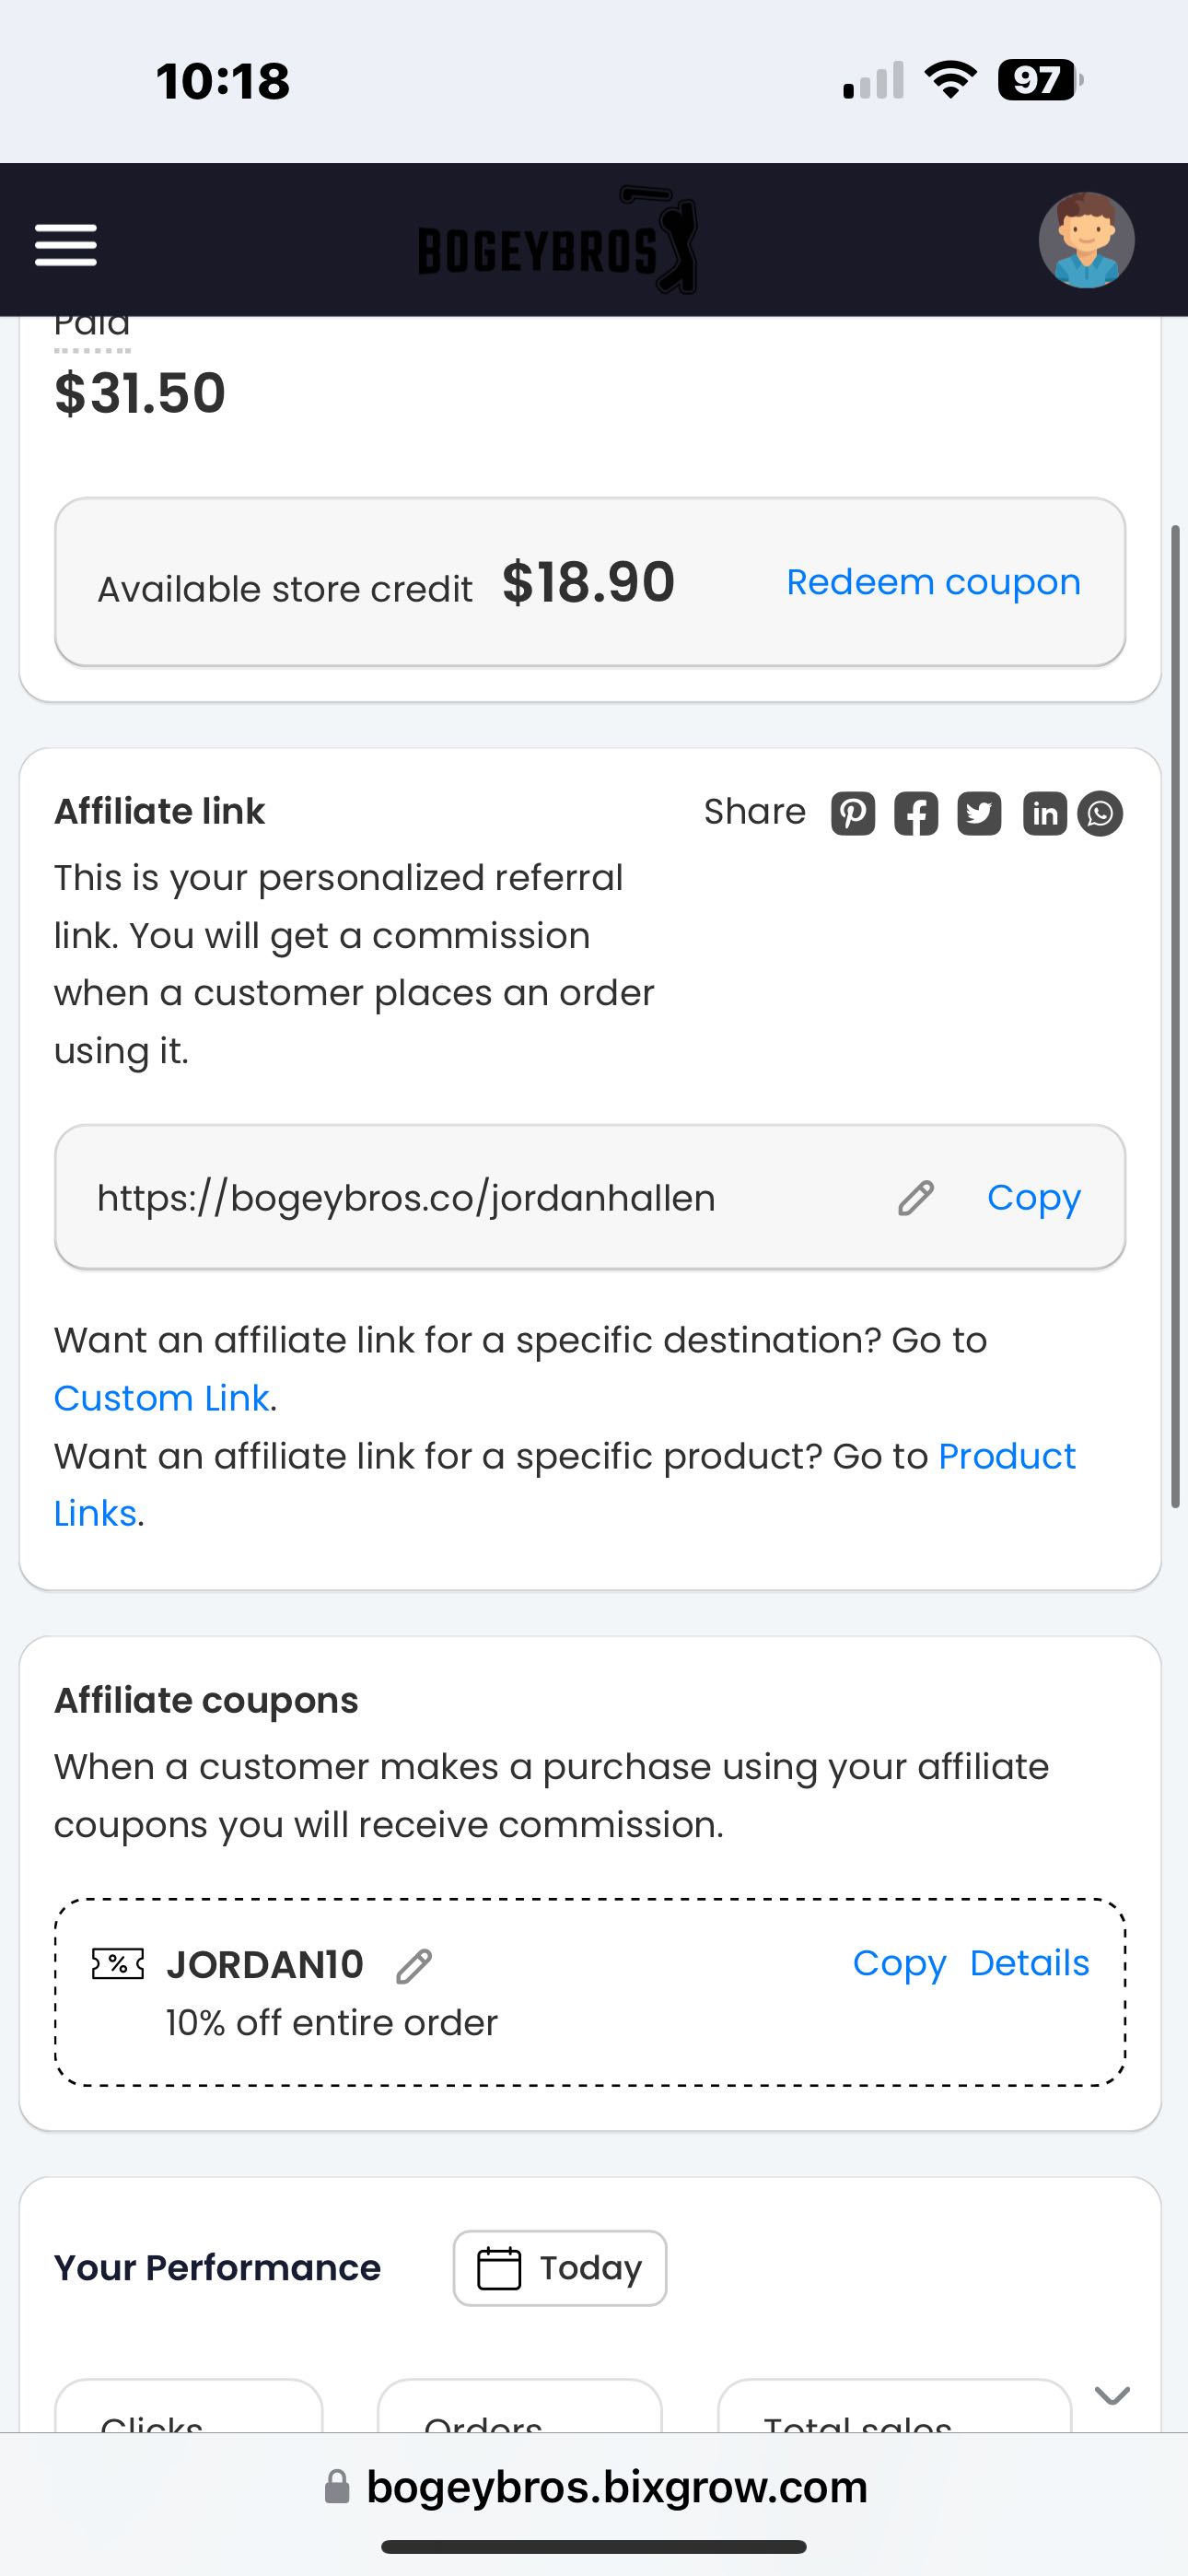Image resolution: width=1188 pixels, height=2576 pixels.
Task: Tap the user profile avatar
Action: click(1085, 241)
